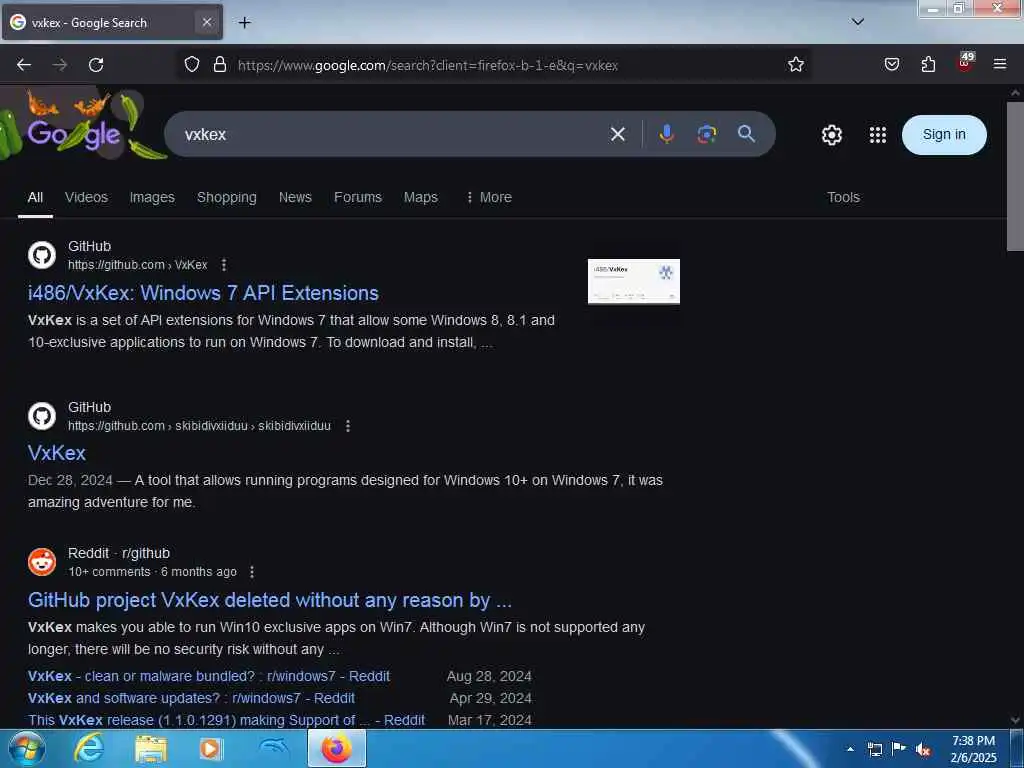1024x768 pixels.
Task: Show hidden system tray icons
Action: pos(850,749)
